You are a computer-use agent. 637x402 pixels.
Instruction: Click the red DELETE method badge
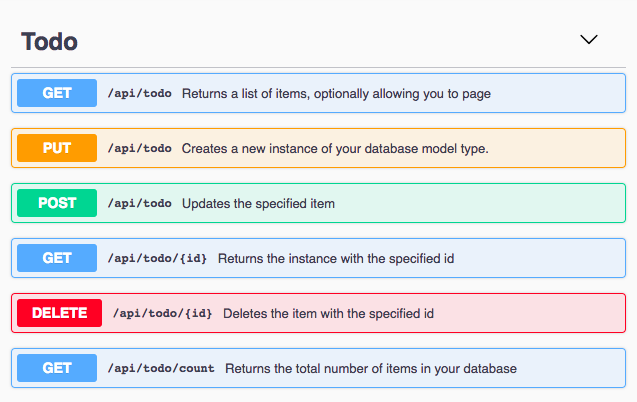(x=59, y=313)
